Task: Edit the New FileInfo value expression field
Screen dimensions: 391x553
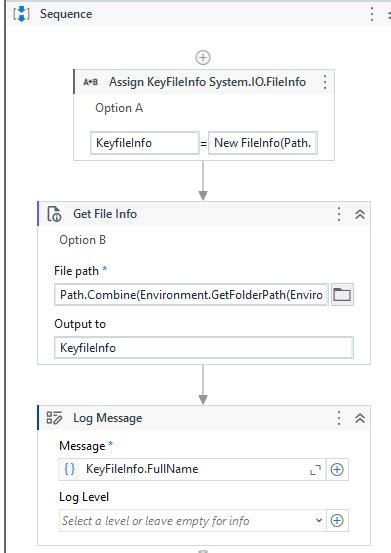Action: point(263,143)
